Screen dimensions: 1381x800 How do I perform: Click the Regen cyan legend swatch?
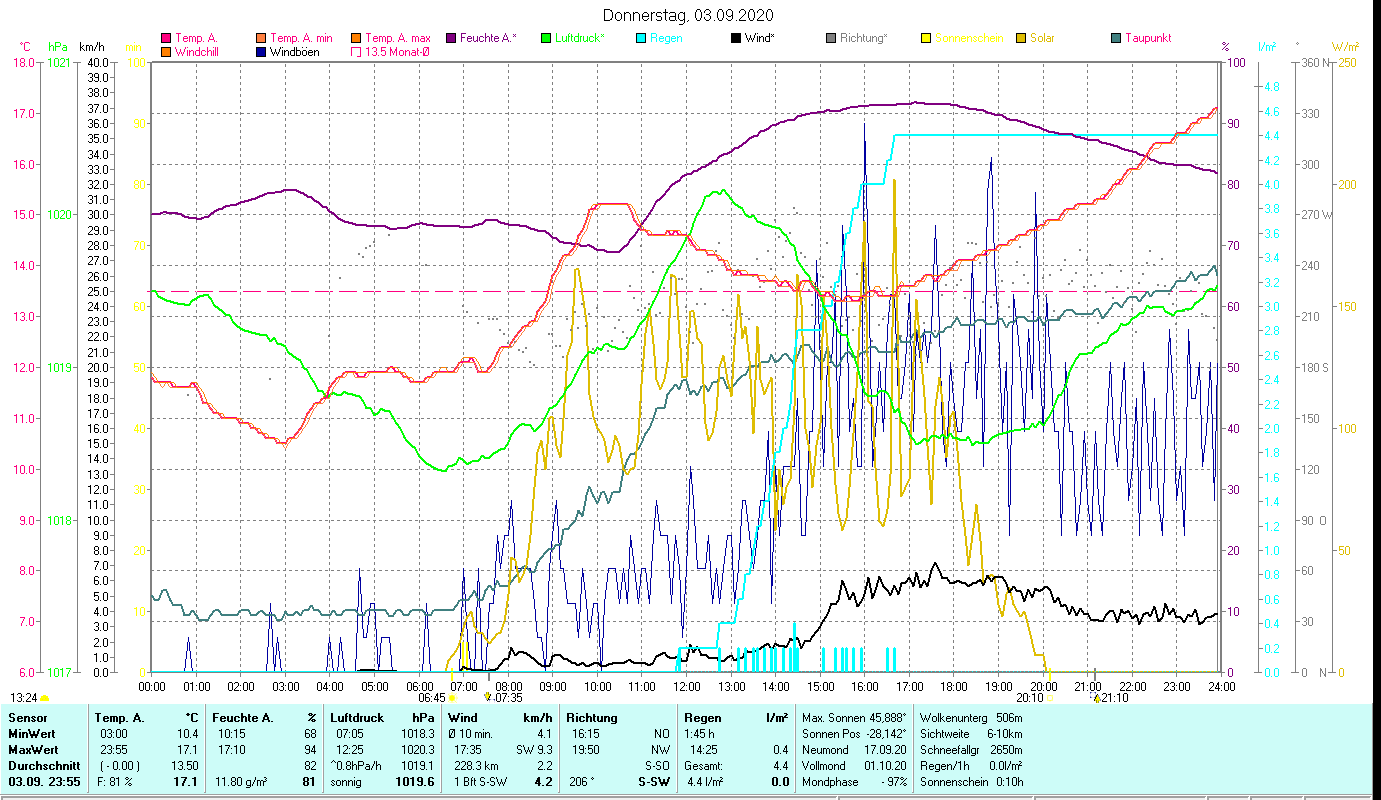(640, 38)
